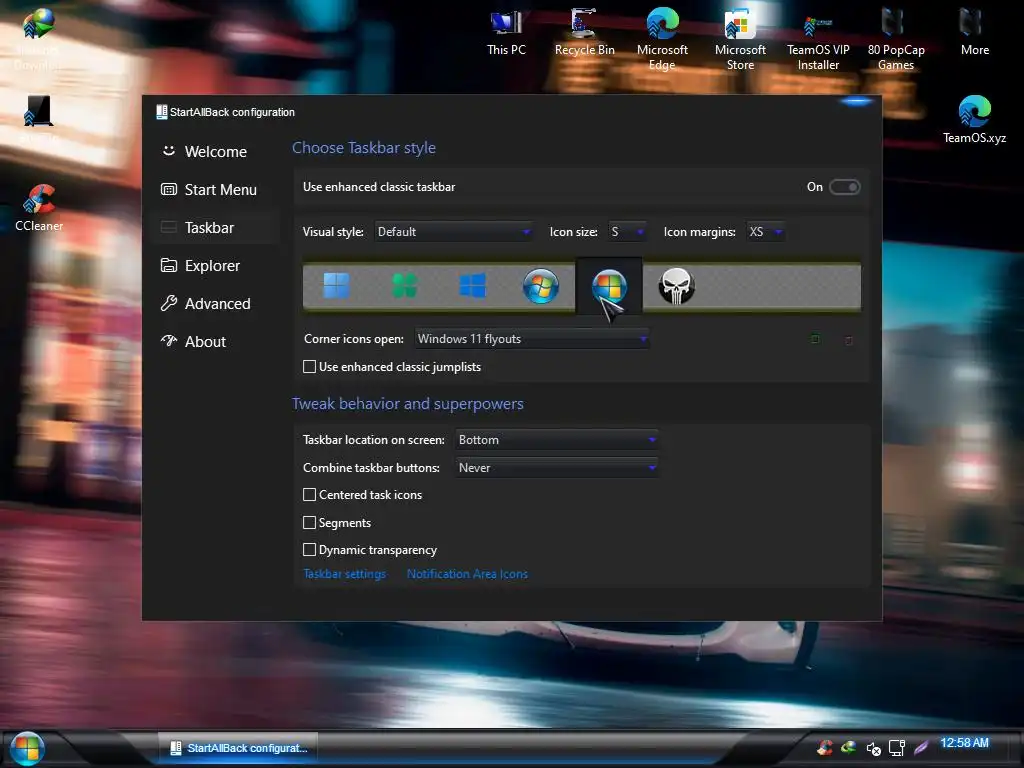The image size is (1024, 768).
Task: Open the Advanced section
Action: [x=216, y=303]
